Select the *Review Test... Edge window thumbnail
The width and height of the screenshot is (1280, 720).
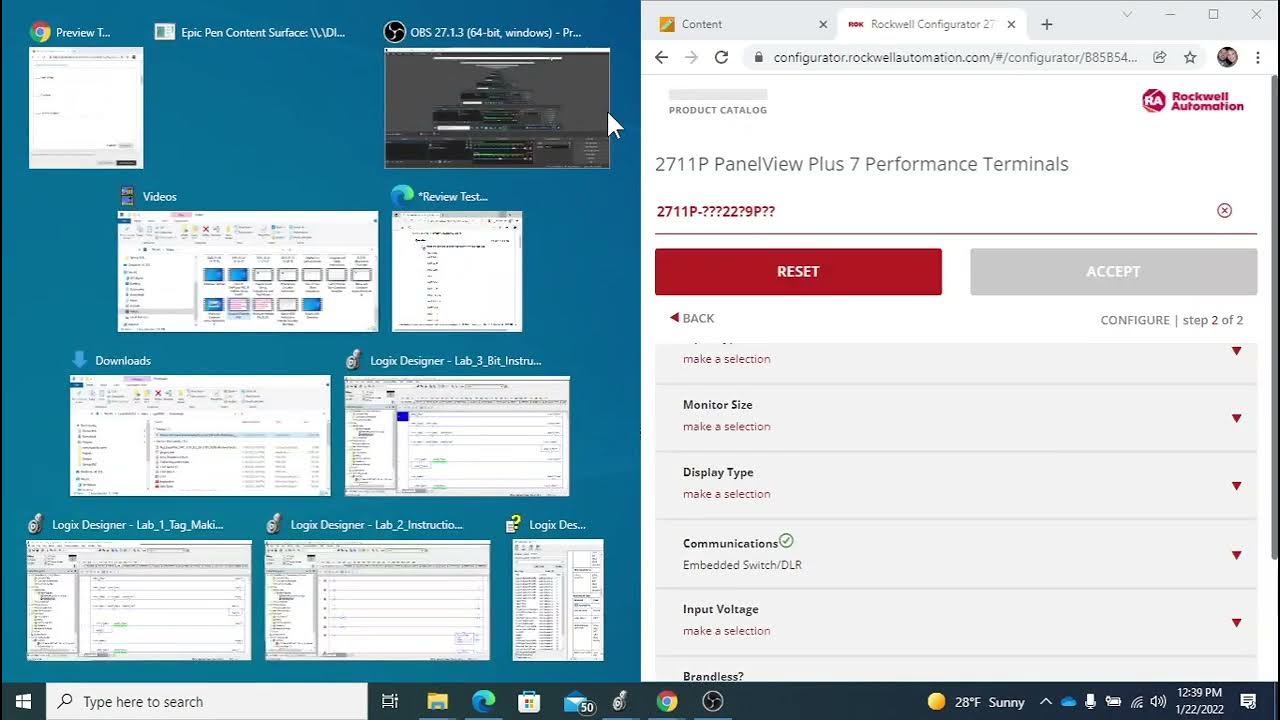pos(457,271)
